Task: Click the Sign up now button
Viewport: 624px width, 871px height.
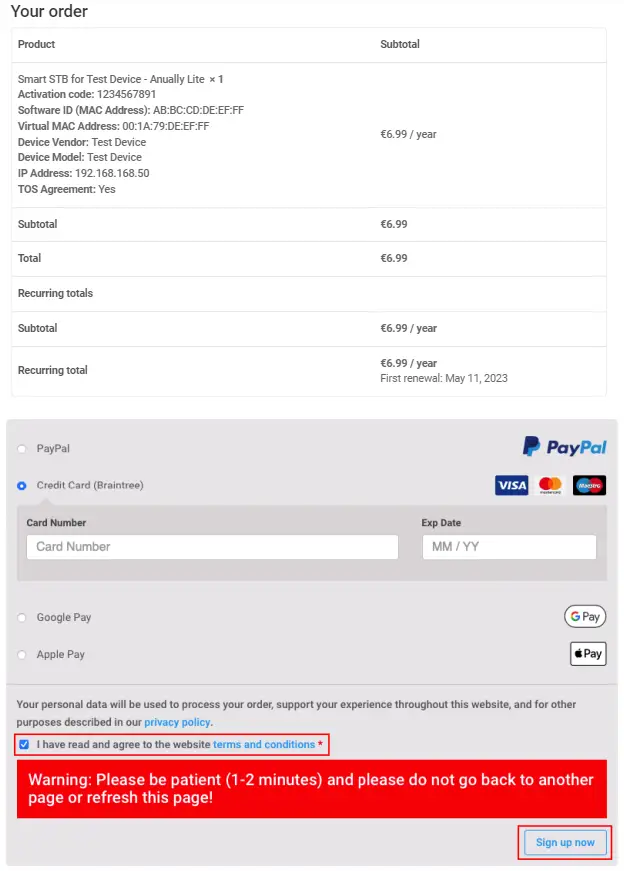Action: point(565,843)
